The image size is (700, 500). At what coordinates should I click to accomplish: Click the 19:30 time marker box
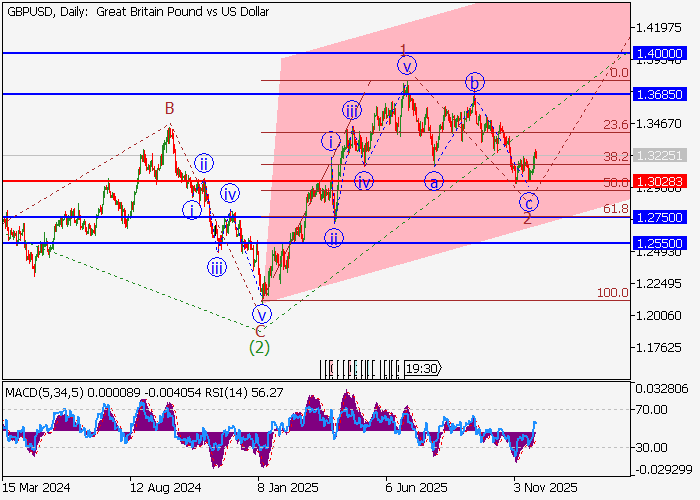coord(422,368)
